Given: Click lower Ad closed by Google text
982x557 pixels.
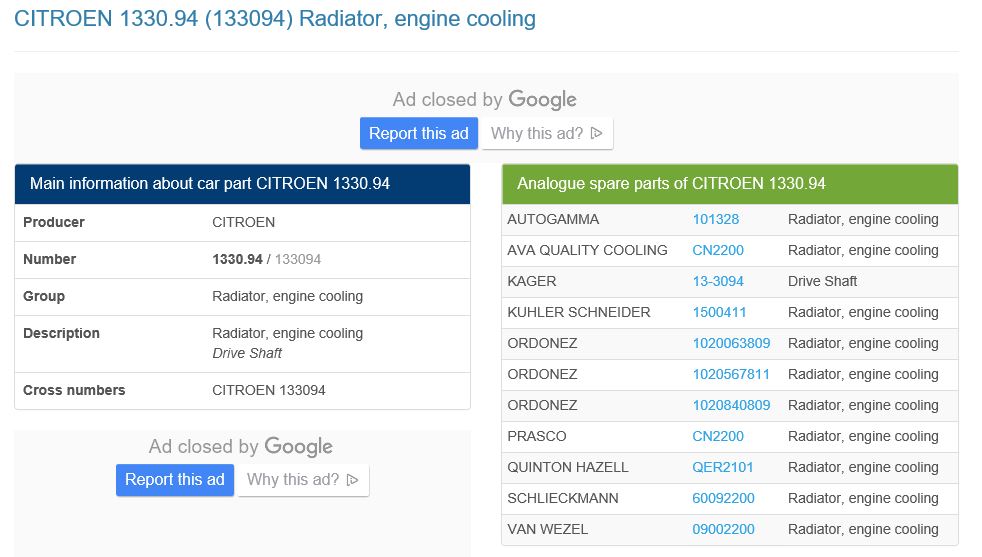Looking at the screenshot, I should (x=240, y=447).
